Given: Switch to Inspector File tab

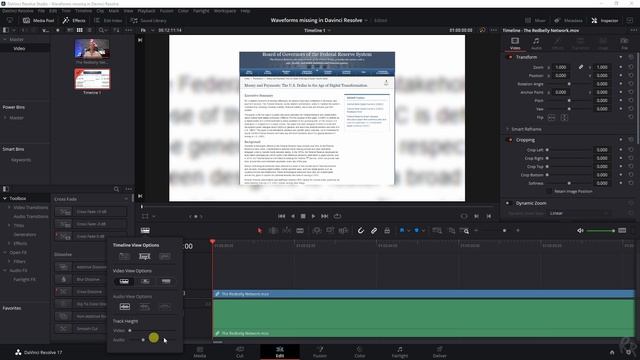Looking at the screenshot, I should (x=624, y=43).
